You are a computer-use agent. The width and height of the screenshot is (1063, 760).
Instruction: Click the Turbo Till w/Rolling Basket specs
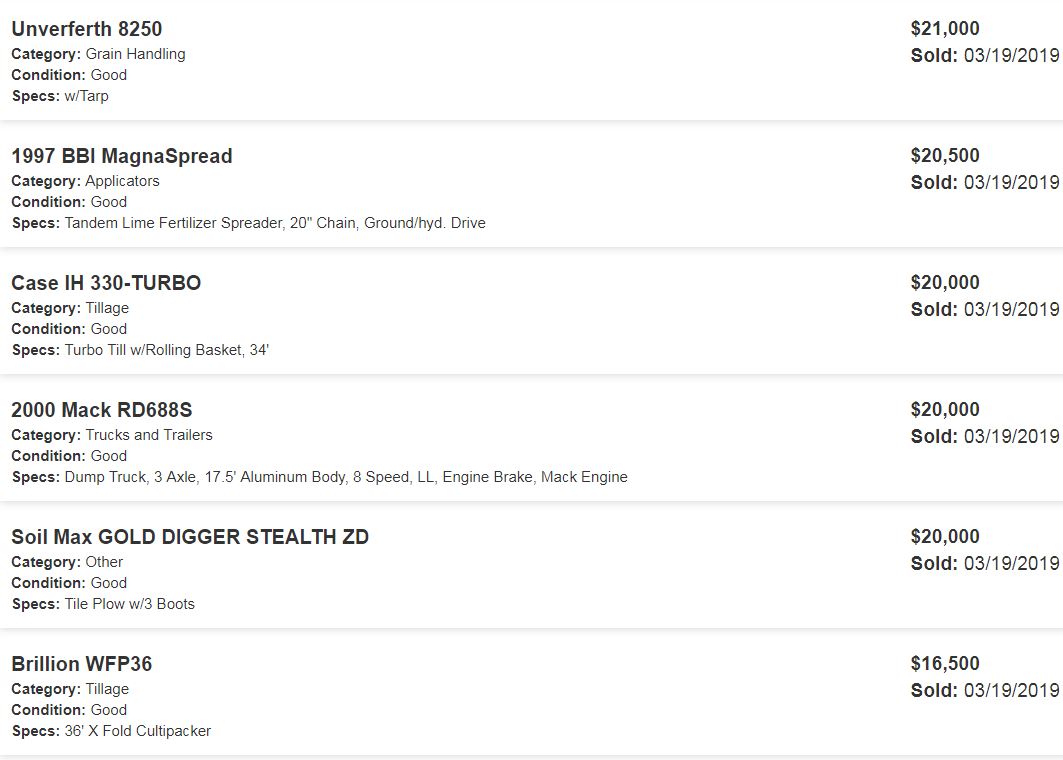tap(166, 350)
